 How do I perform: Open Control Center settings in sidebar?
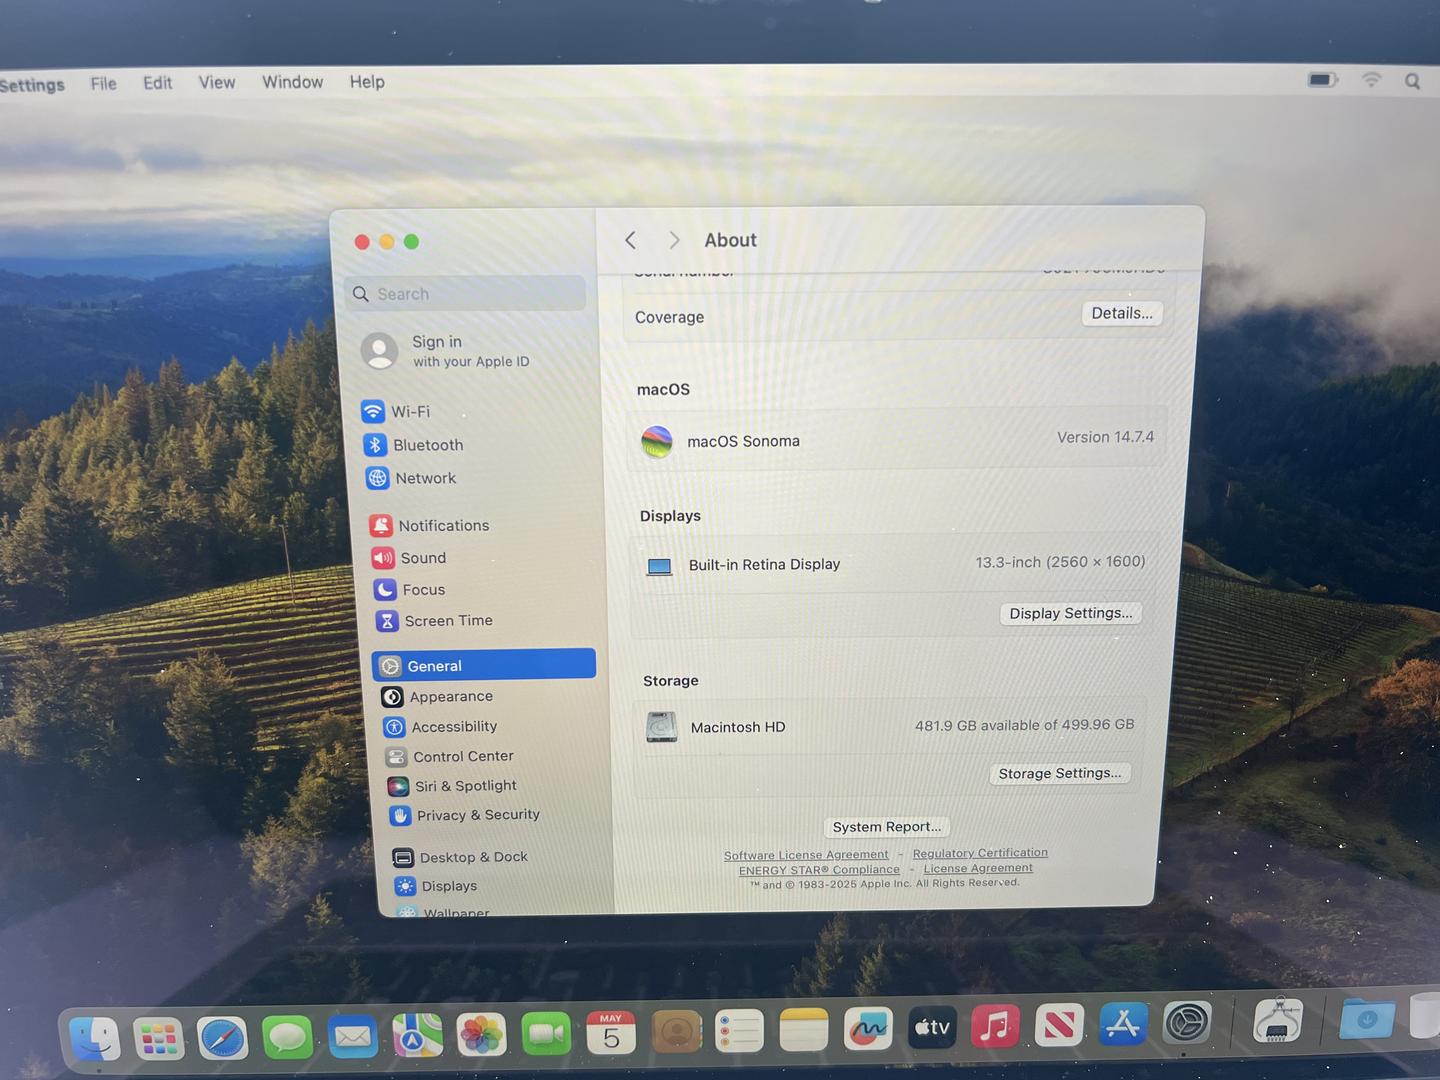(x=450, y=757)
